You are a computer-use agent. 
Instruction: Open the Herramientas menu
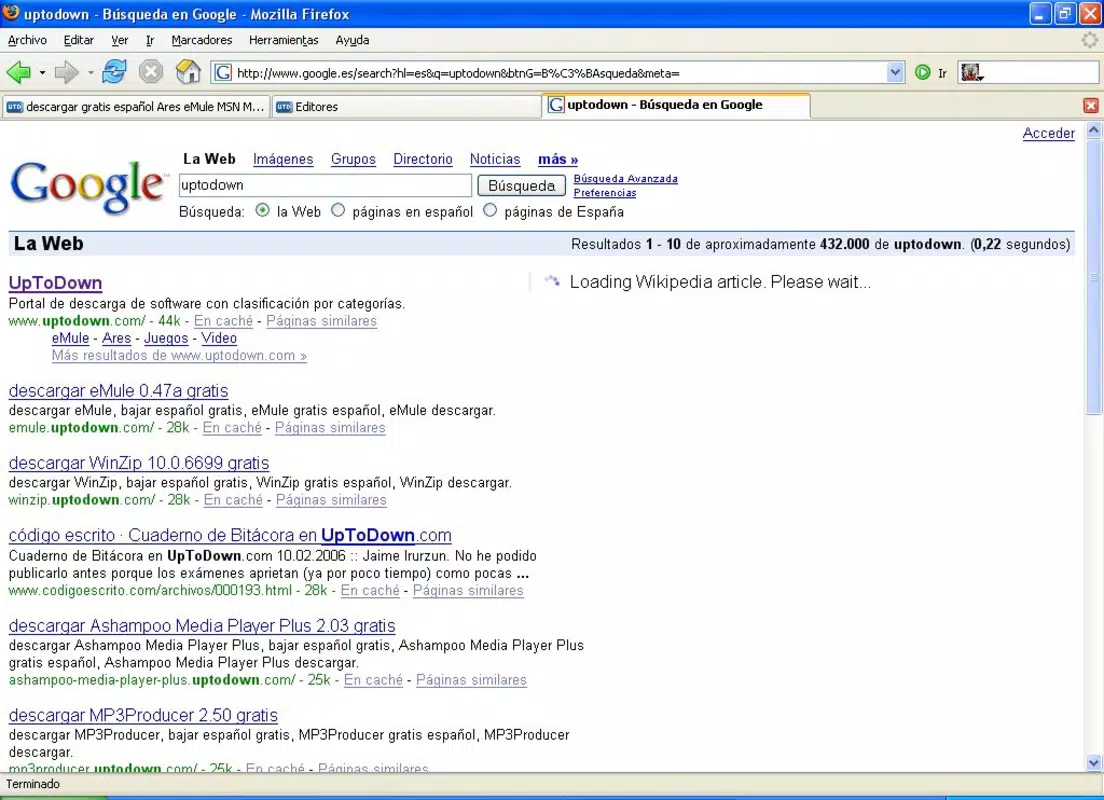(x=284, y=40)
